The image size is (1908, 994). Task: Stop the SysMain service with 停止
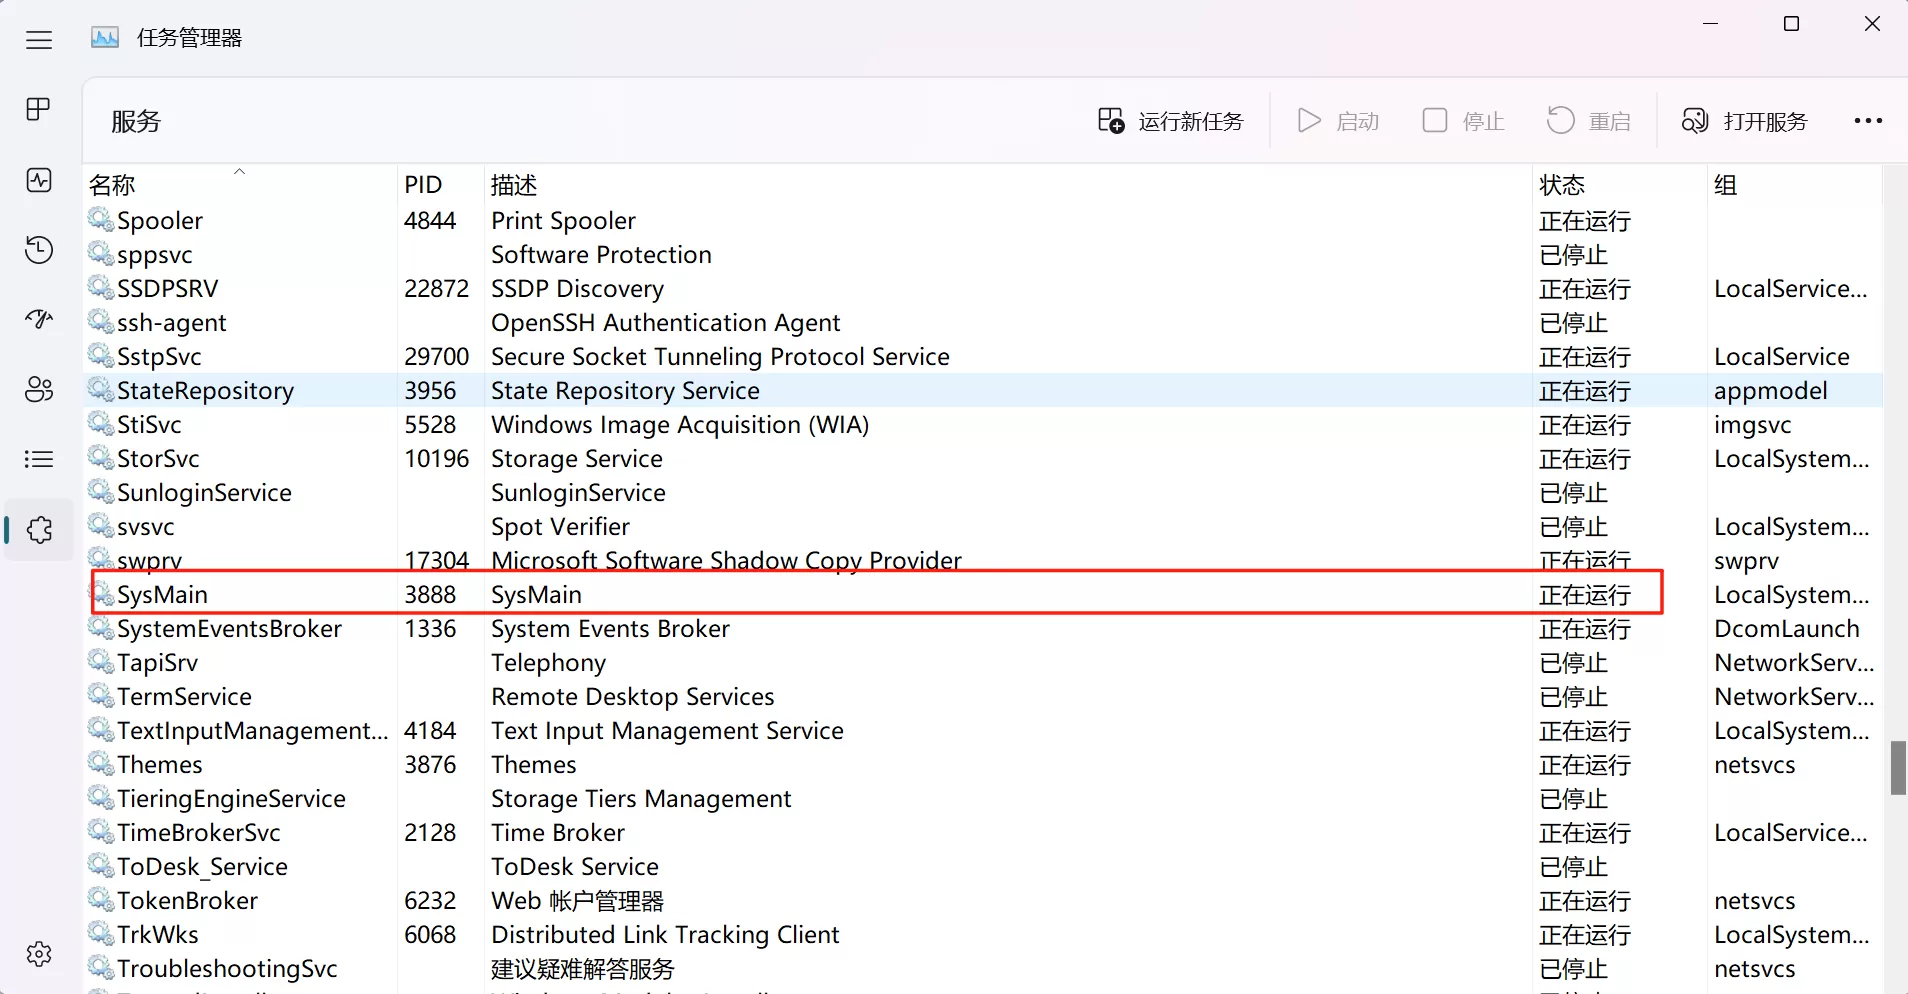pyautogui.click(x=1462, y=120)
